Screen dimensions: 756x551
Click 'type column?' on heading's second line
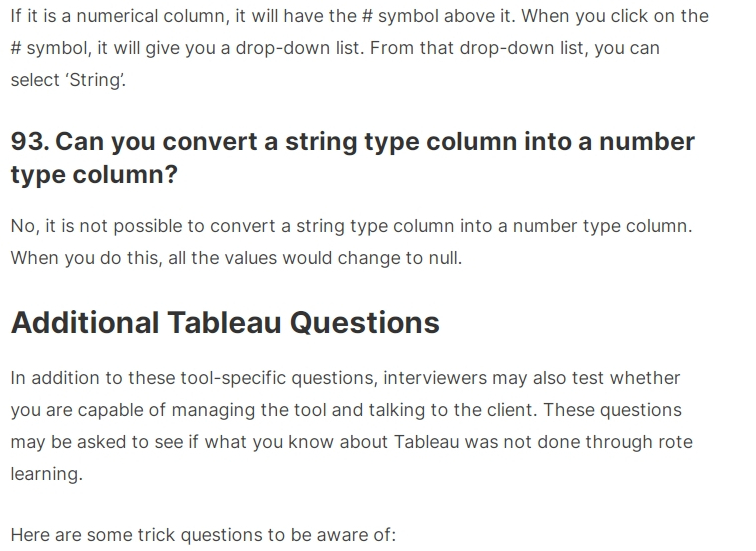point(94,174)
